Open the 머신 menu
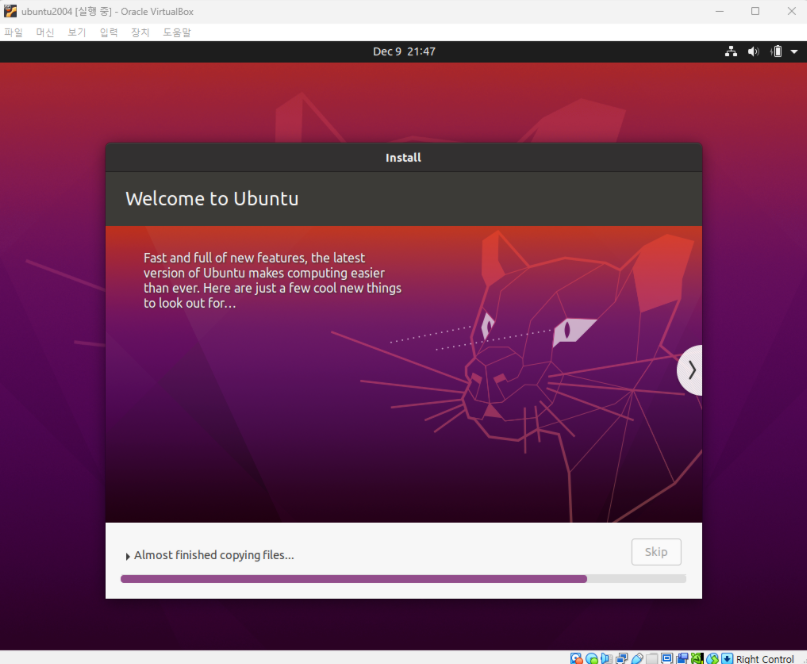Image resolution: width=807 pixels, height=664 pixels. point(45,32)
